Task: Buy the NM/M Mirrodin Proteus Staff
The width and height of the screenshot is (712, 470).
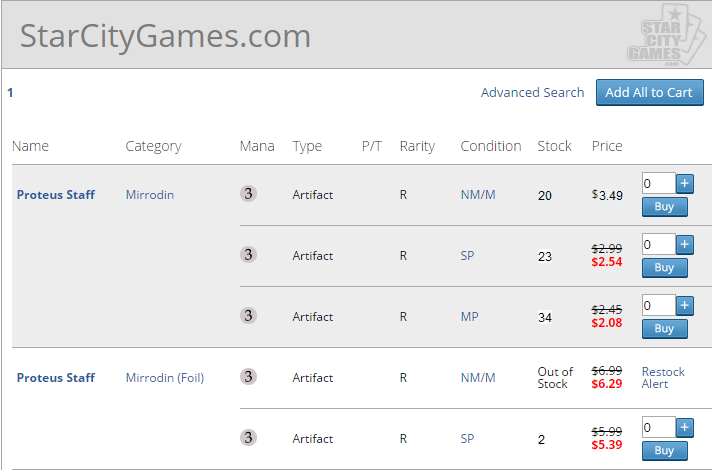Action: (x=664, y=207)
